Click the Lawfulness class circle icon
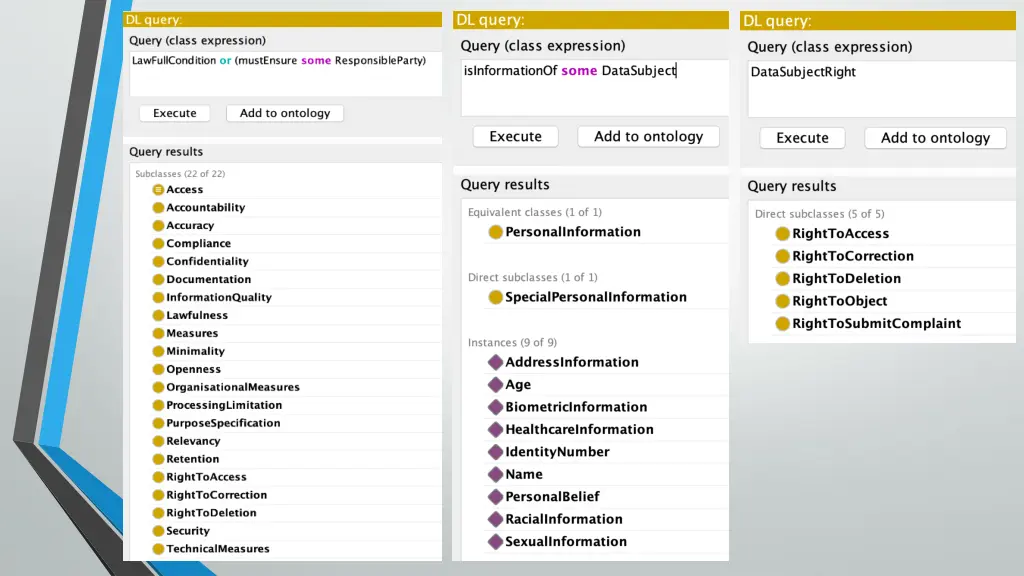 tap(158, 315)
